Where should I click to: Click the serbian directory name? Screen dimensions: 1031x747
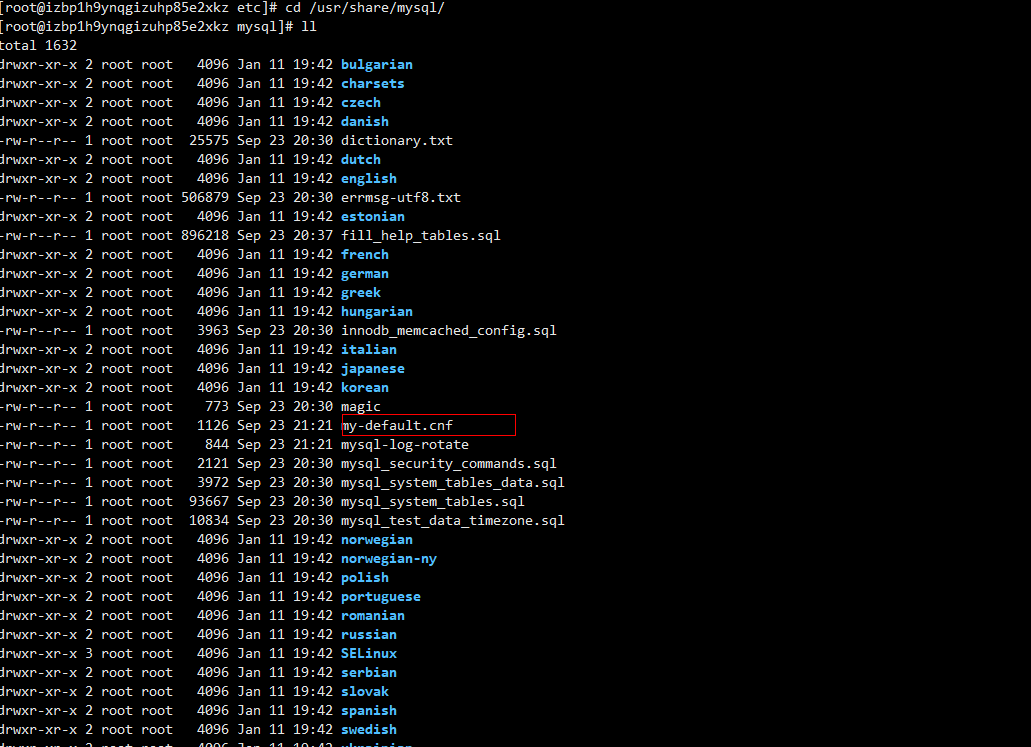[x=369, y=673]
